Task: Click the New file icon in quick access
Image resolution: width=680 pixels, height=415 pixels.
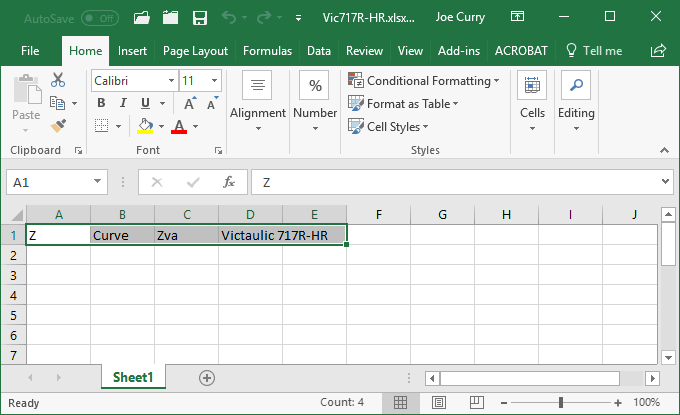Action: coord(170,18)
